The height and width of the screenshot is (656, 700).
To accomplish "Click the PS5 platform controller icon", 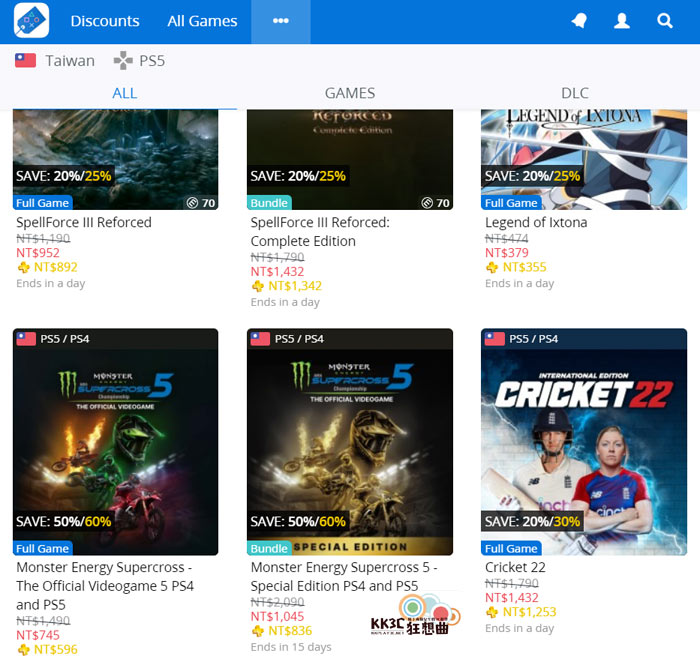I will click(x=123, y=60).
